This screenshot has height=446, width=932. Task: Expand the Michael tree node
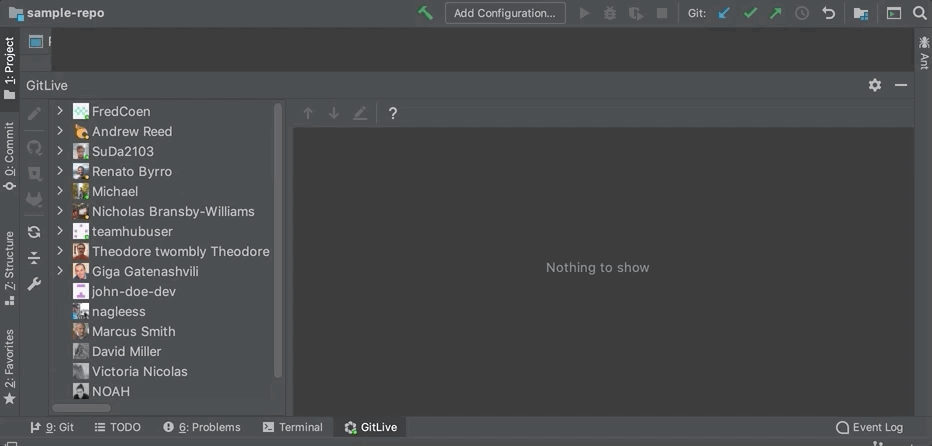(60, 191)
